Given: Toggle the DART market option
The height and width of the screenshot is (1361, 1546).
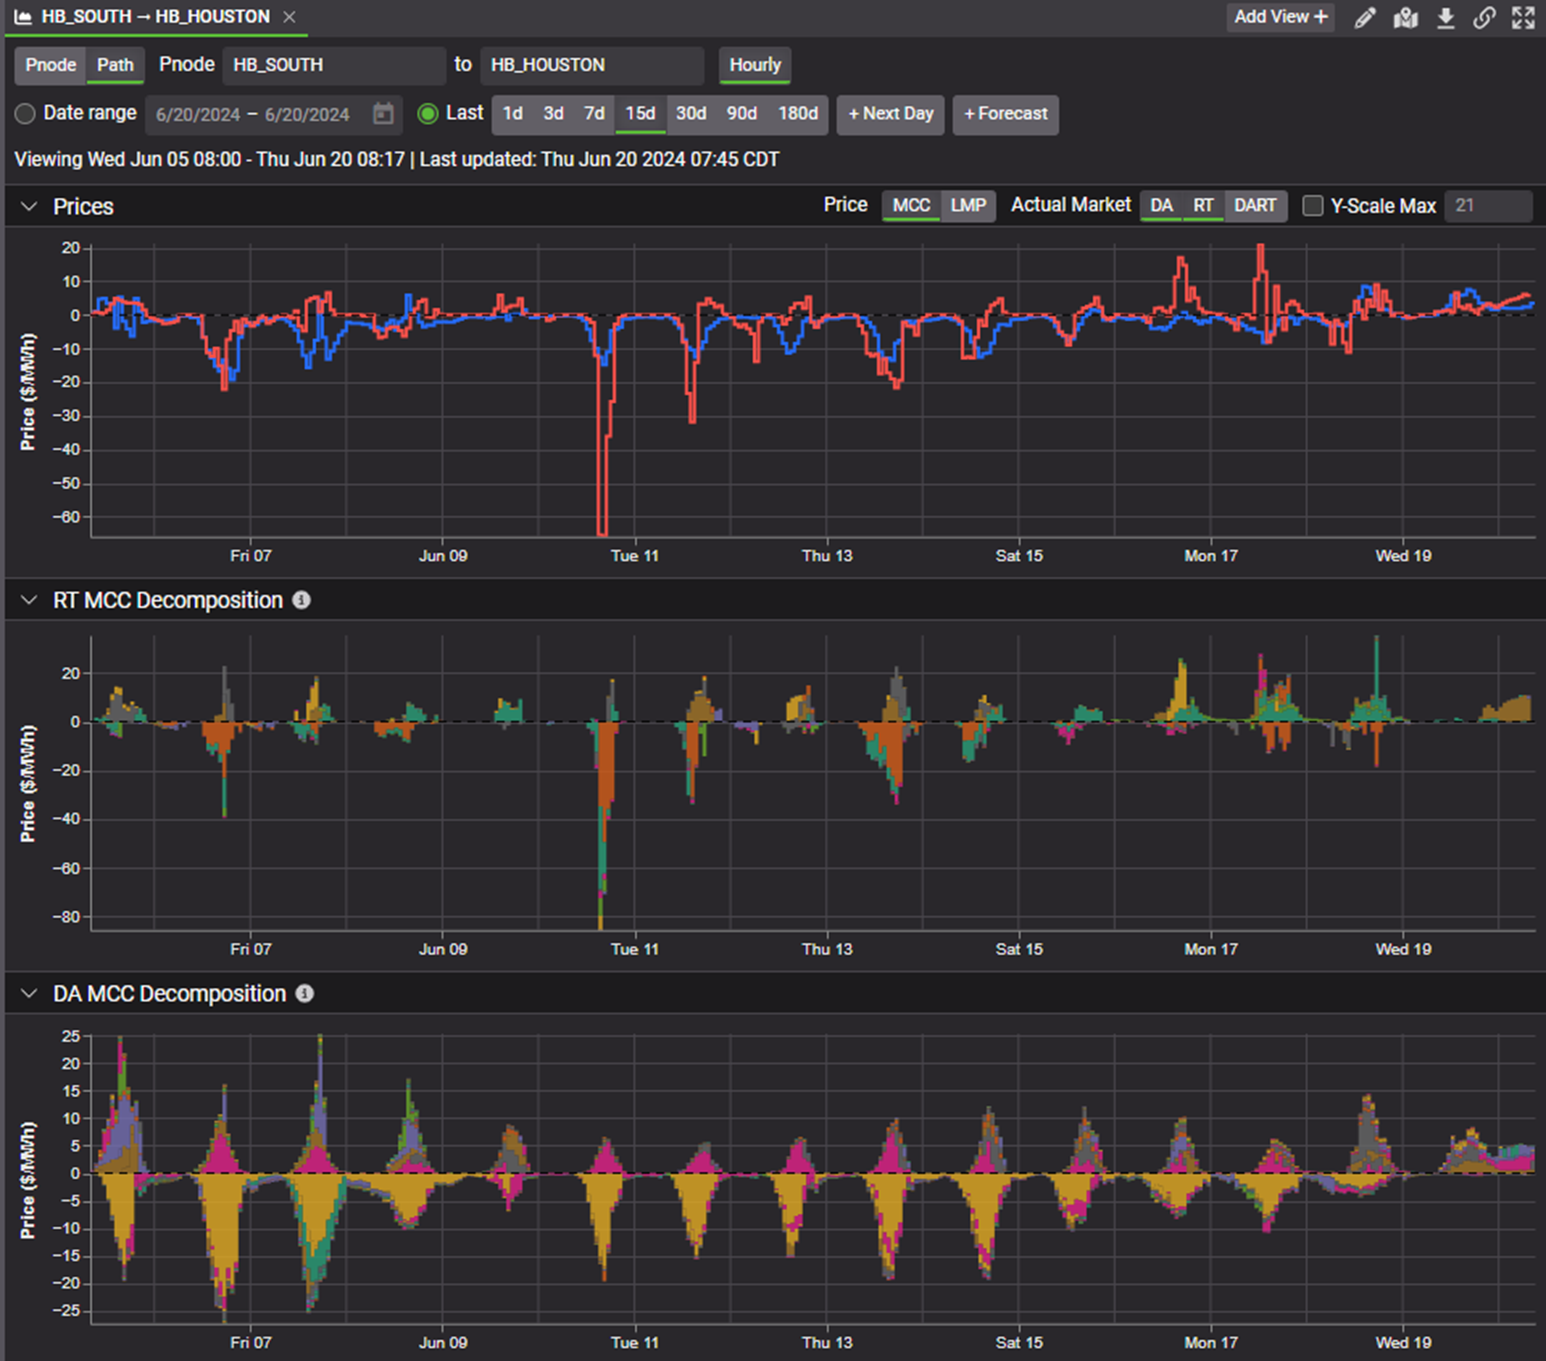Looking at the screenshot, I should [x=1255, y=206].
